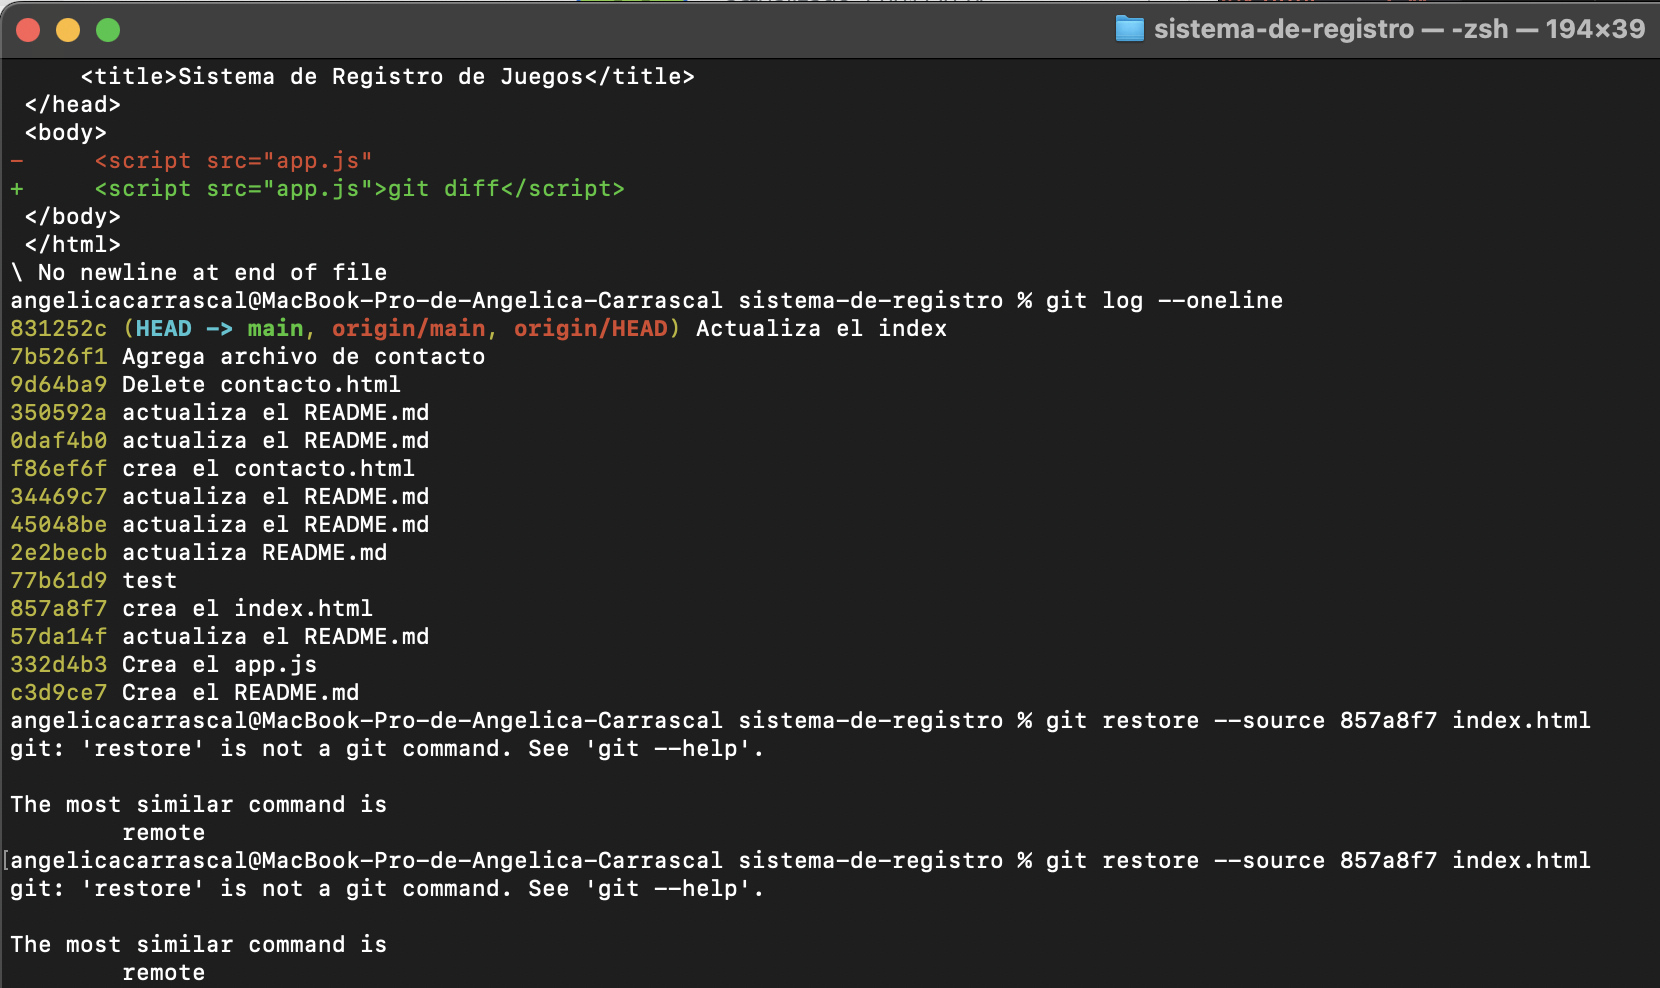Click the folder icon in the title bar
Screen dimensions: 1660x988
tap(1129, 29)
